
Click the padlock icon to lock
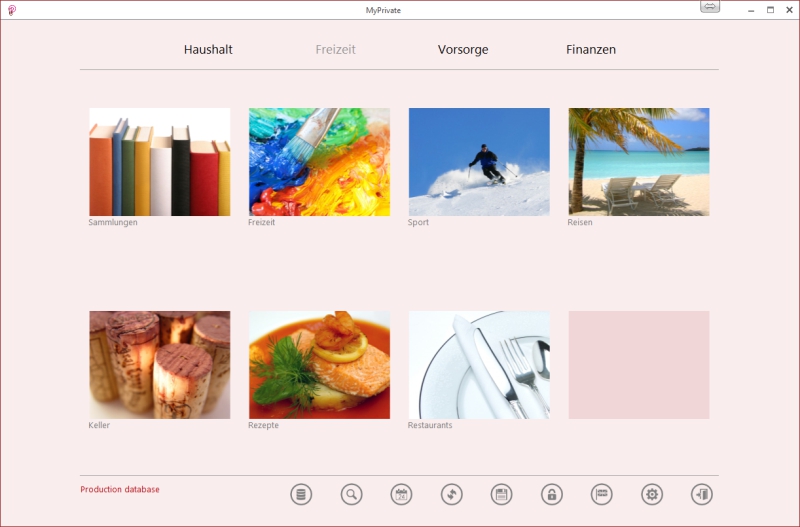coord(551,494)
